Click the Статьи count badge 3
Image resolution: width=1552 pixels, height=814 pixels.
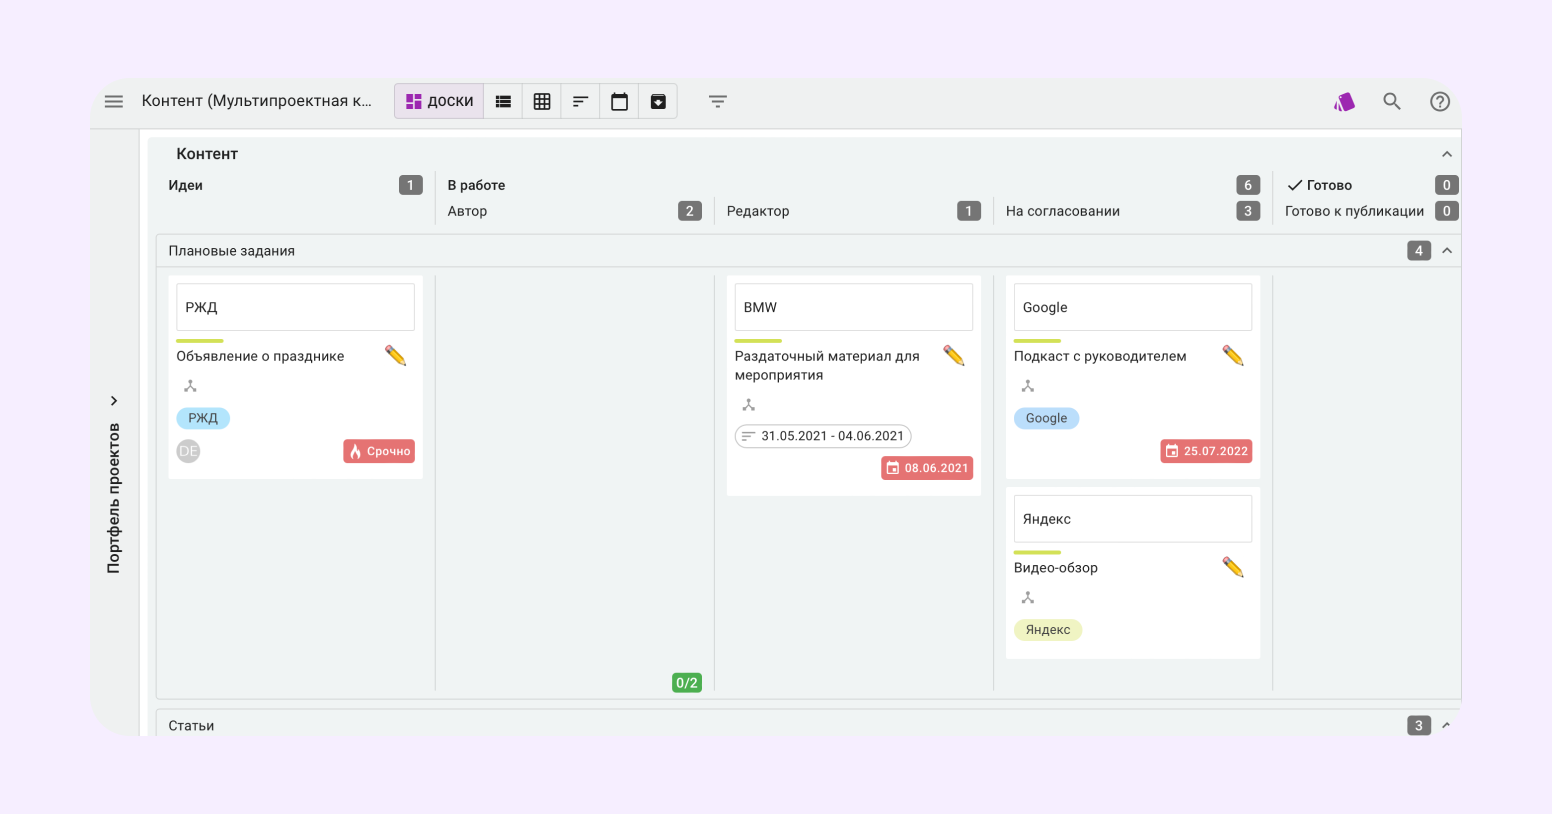[x=1419, y=726]
